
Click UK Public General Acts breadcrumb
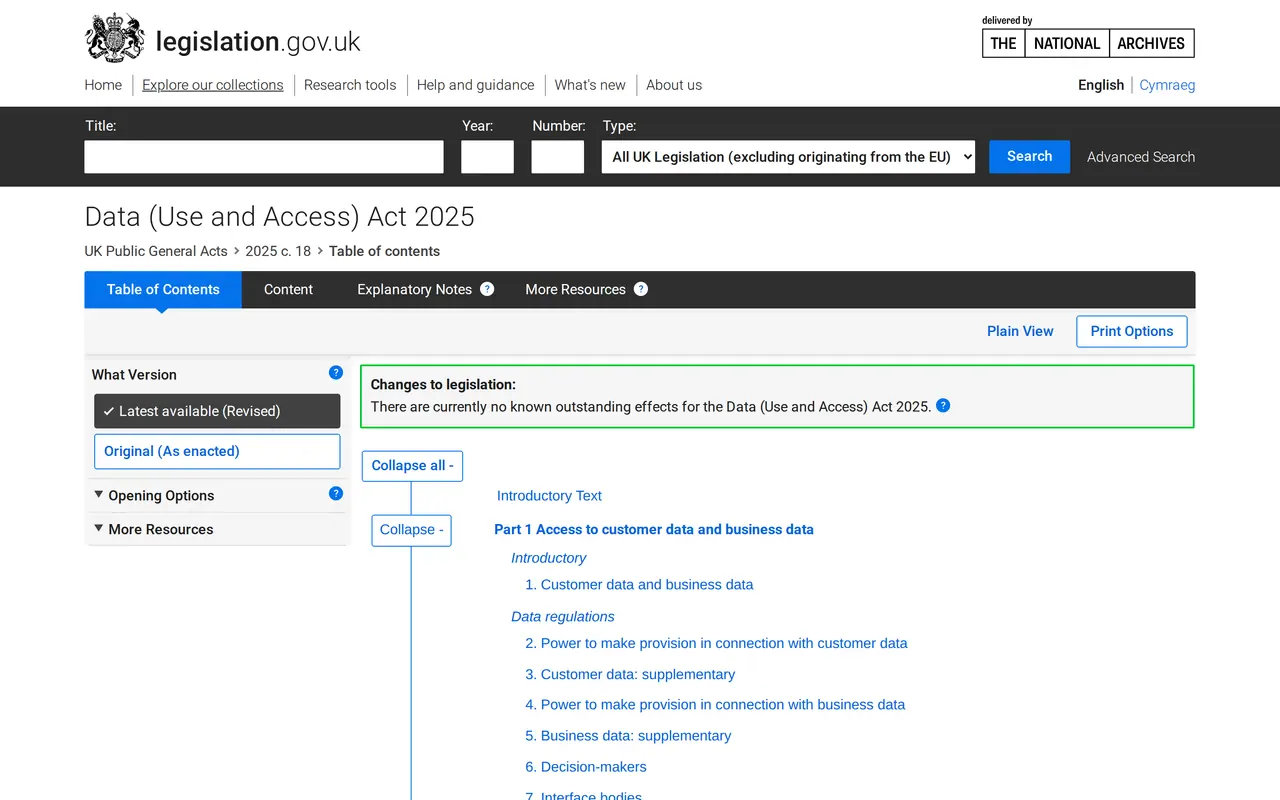156,251
